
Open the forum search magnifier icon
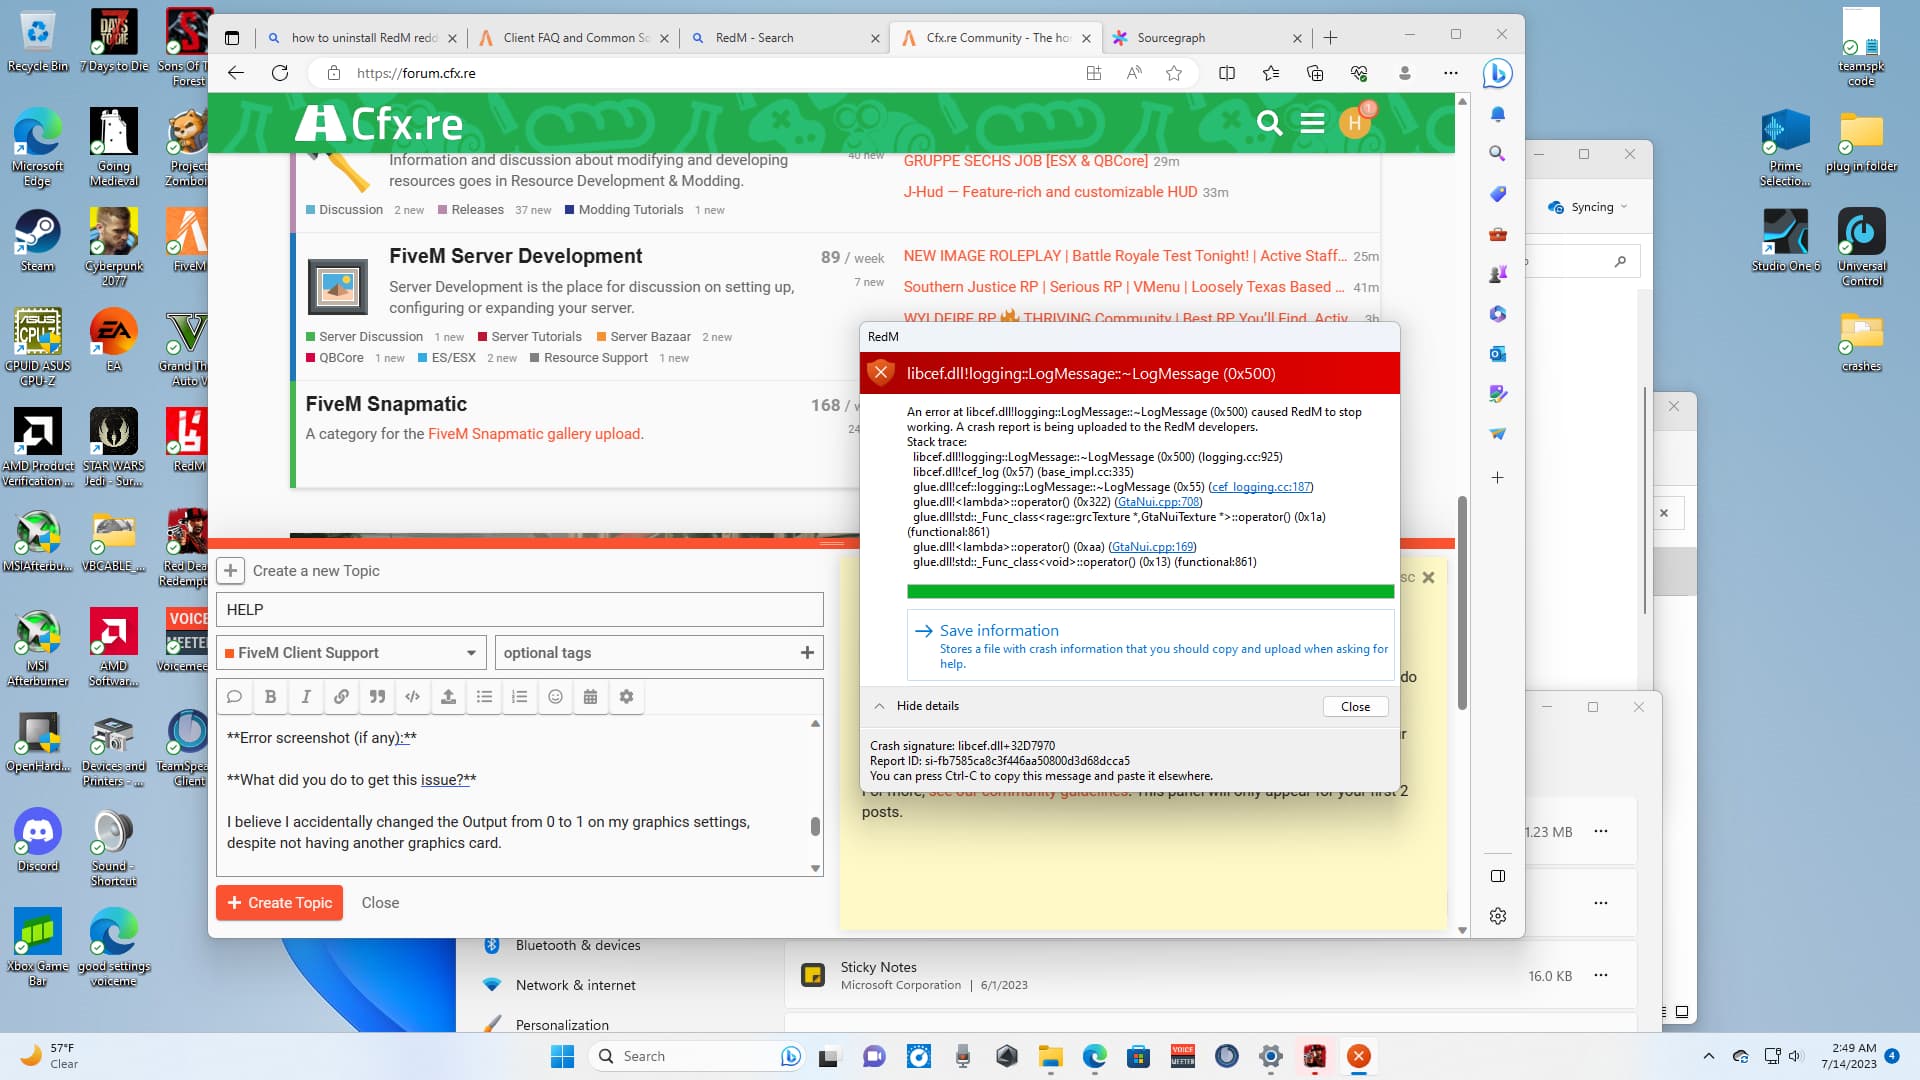pos(1269,123)
